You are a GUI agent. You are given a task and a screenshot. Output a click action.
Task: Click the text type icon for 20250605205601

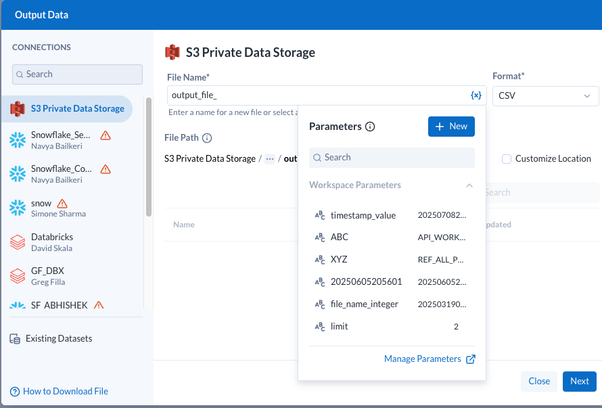[320, 282]
